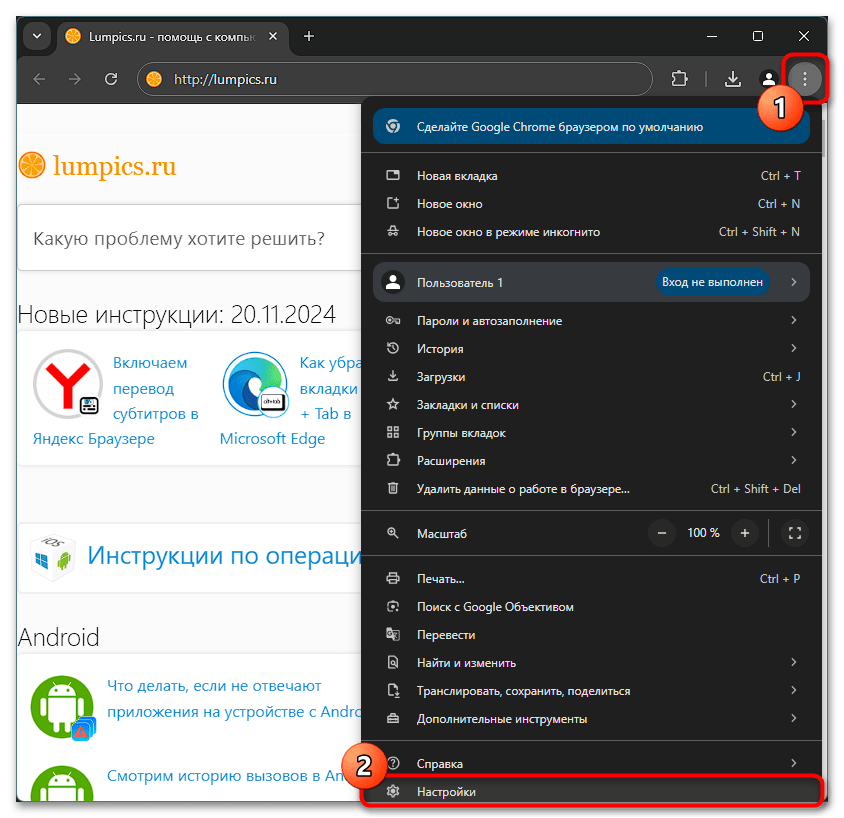Click the 'Масштаб' magnifier icon
The height and width of the screenshot is (818, 844).
393,533
